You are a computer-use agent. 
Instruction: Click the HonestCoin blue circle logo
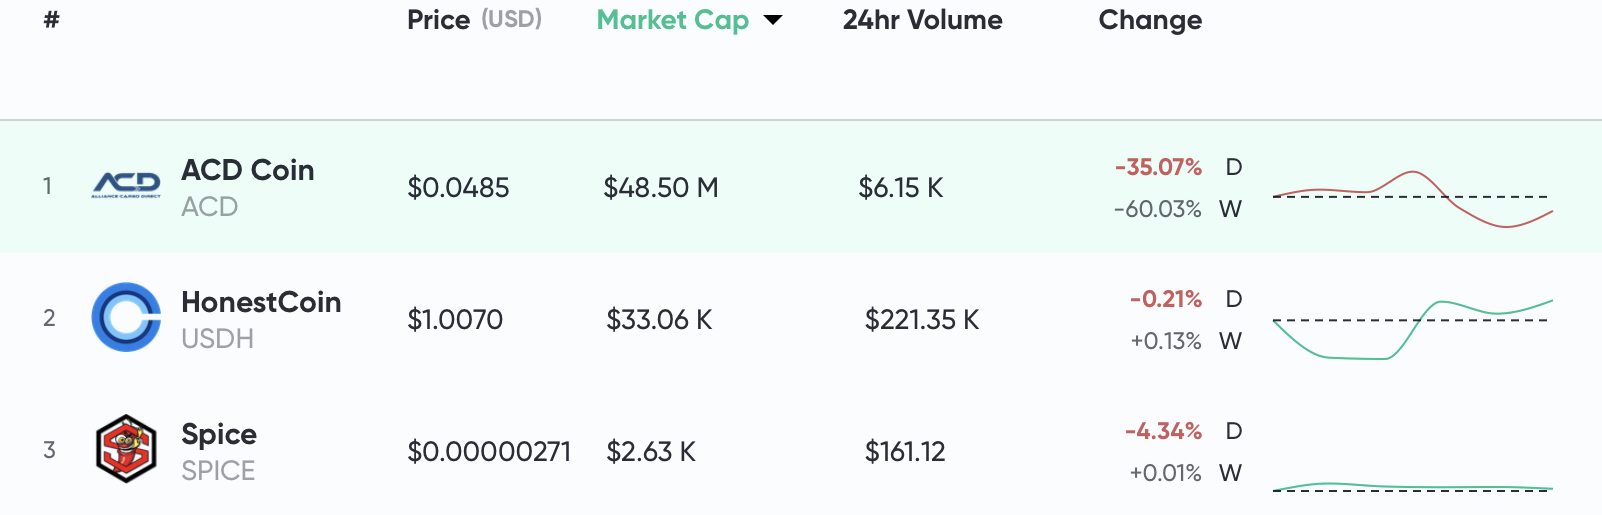click(x=126, y=317)
